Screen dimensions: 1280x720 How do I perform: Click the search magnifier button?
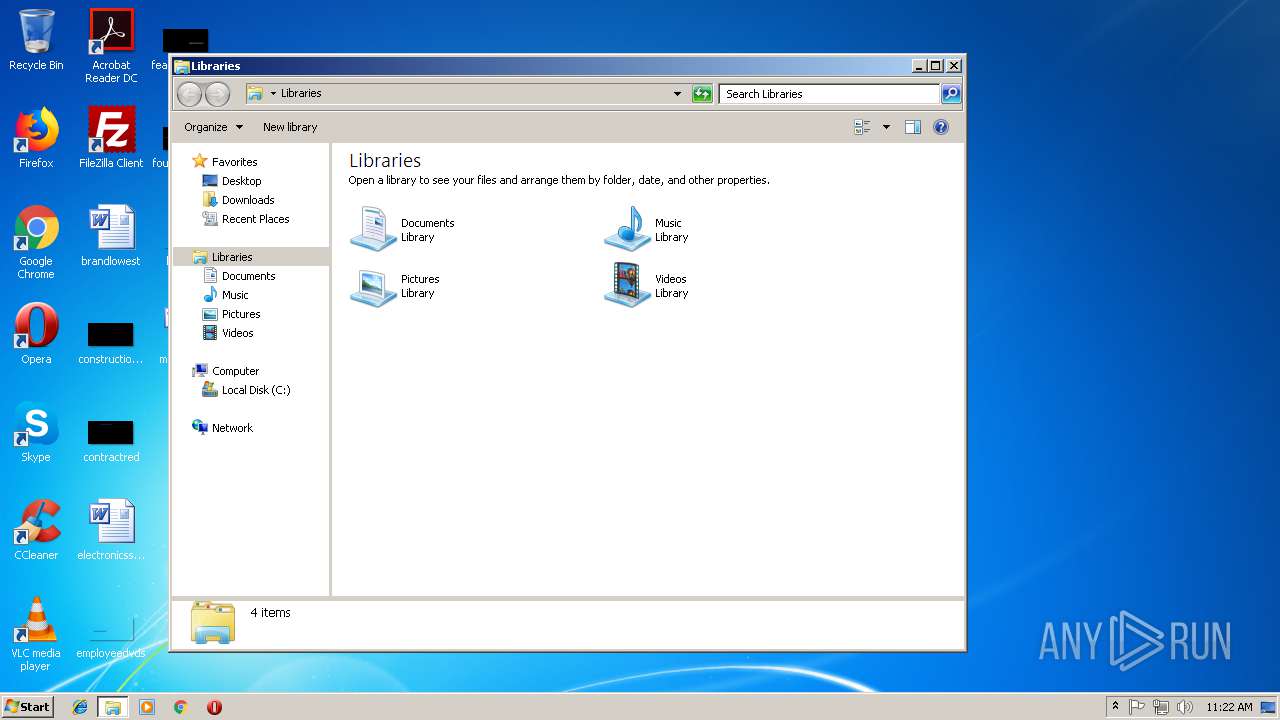click(951, 94)
